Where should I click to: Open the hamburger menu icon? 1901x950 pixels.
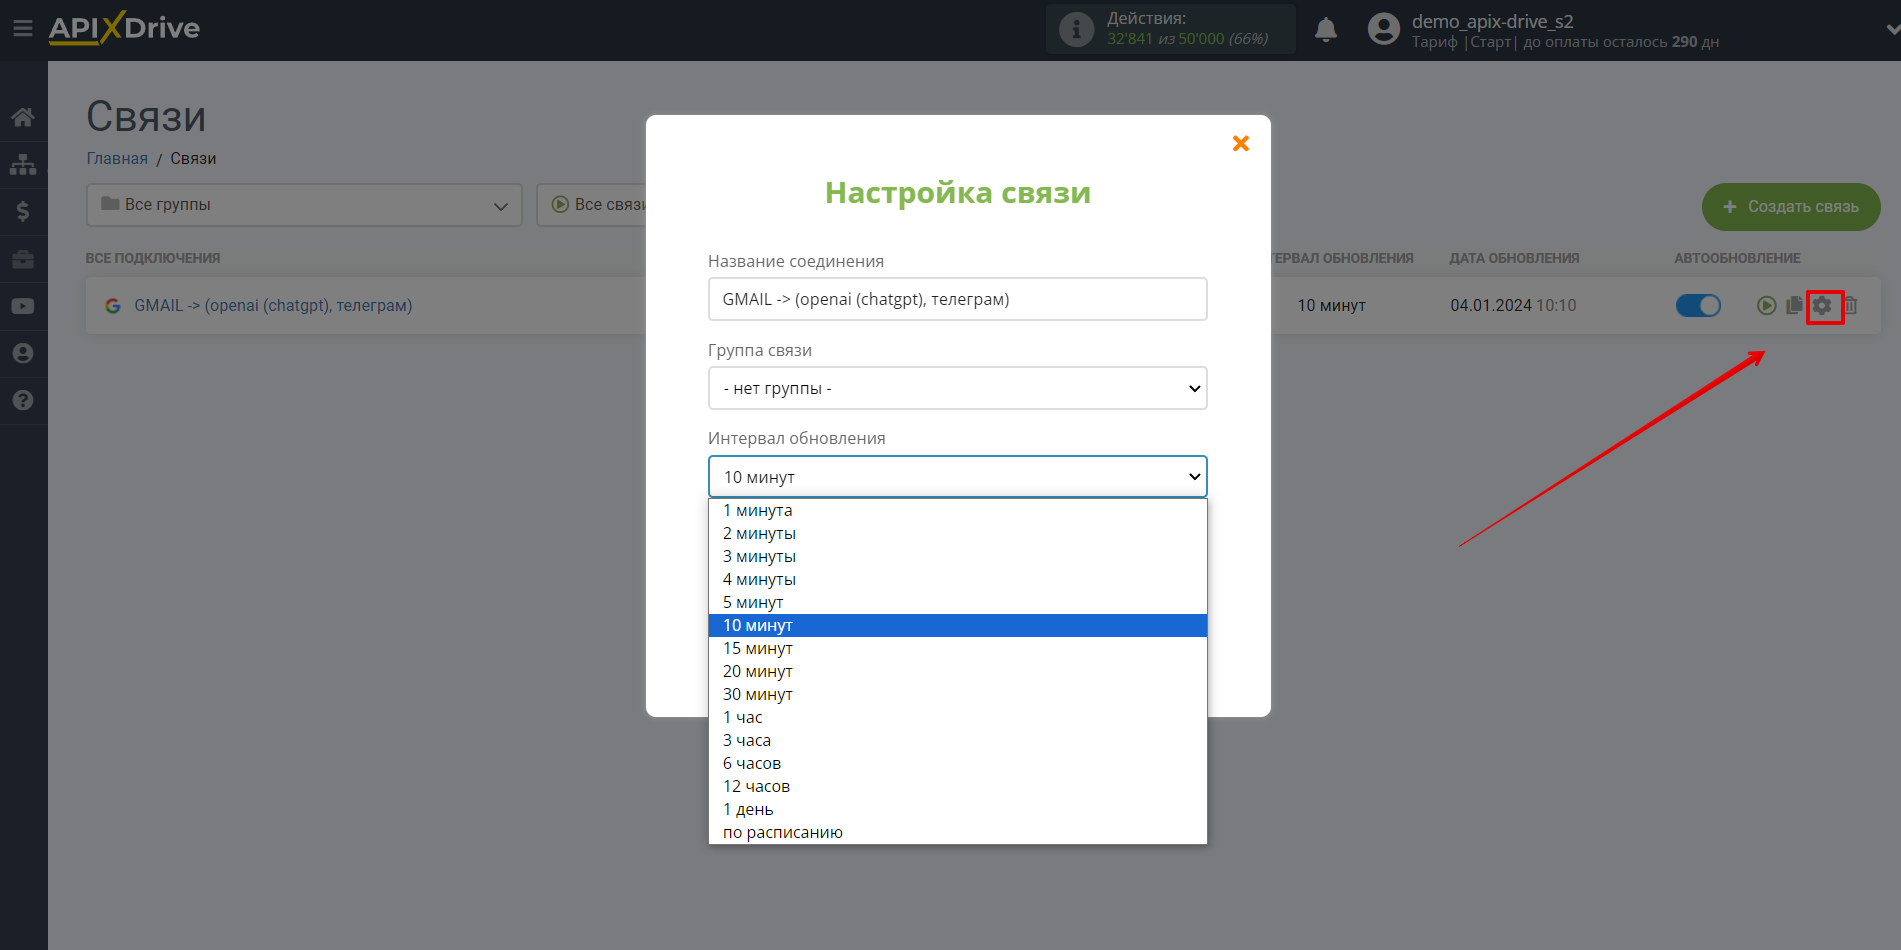point(22,28)
